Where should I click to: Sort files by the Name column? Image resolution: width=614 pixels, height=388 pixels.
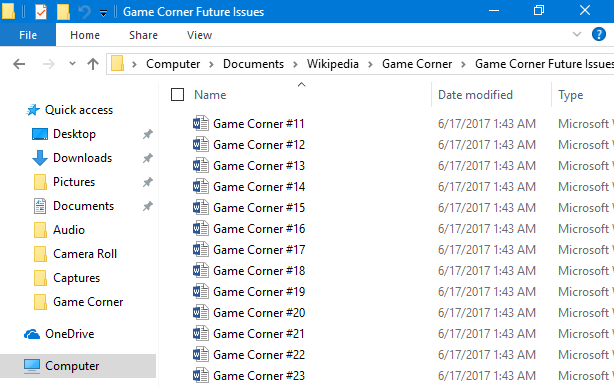click(x=210, y=95)
